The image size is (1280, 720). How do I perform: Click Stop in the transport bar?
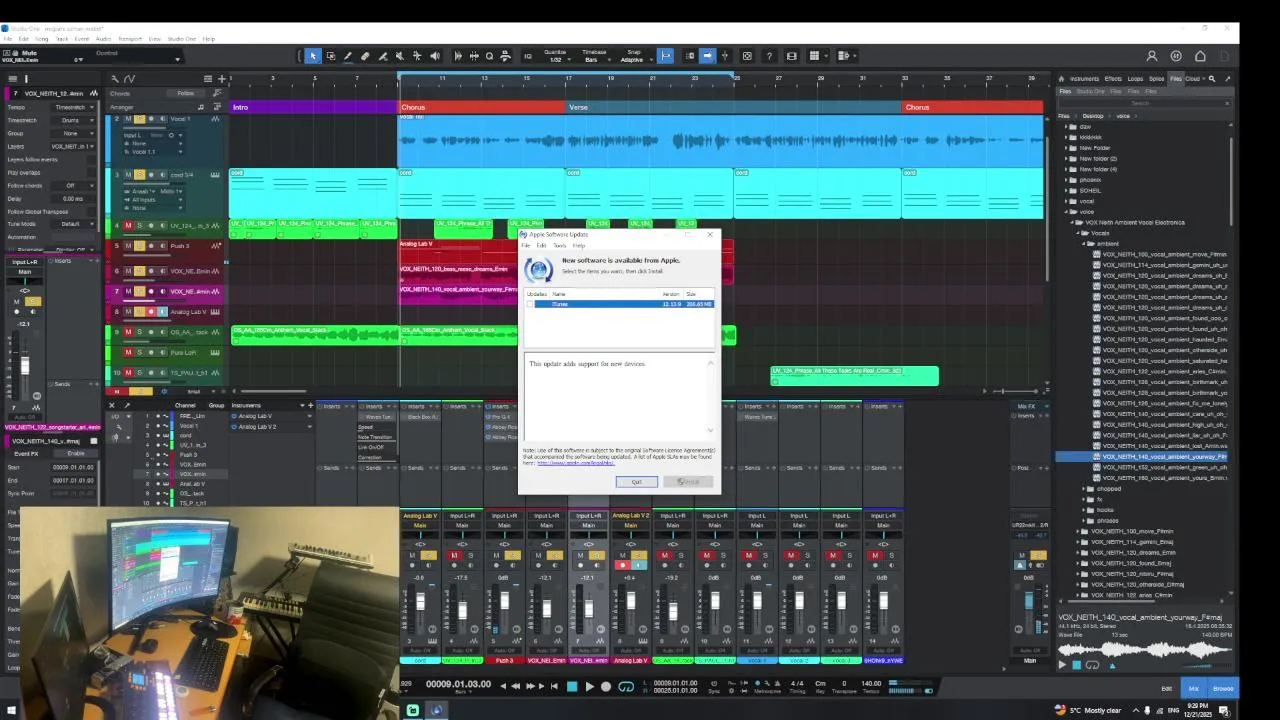(572, 686)
